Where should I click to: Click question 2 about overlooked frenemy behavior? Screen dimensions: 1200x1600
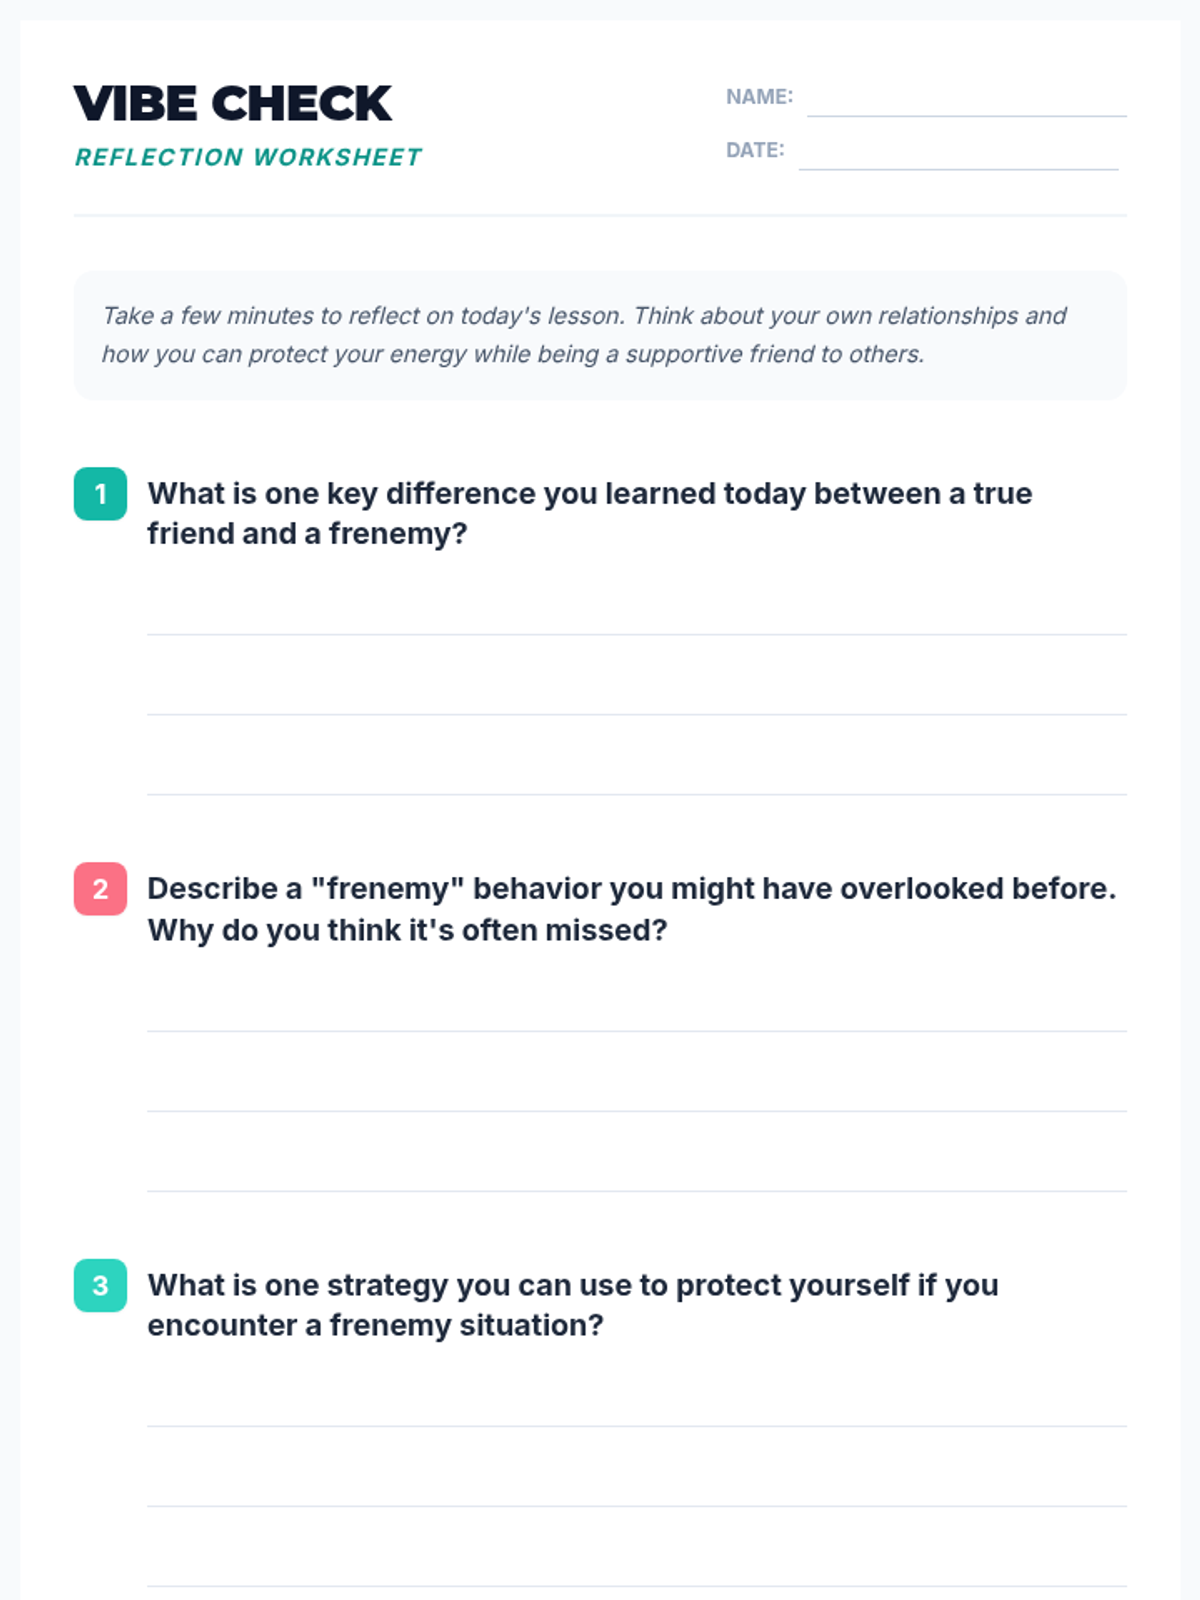tap(630, 909)
